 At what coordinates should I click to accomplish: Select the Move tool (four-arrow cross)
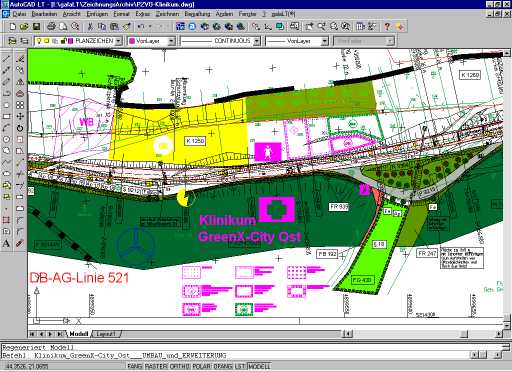(x=20, y=116)
